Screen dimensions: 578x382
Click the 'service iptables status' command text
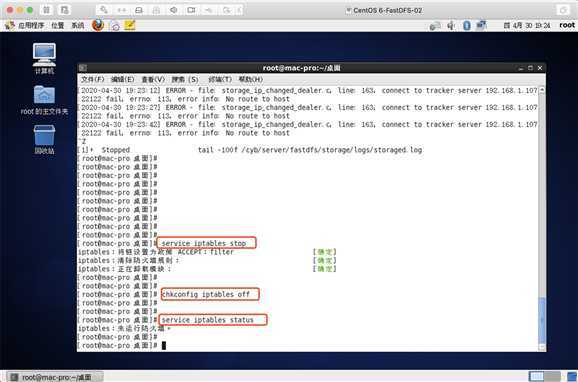tap(208, 320)
